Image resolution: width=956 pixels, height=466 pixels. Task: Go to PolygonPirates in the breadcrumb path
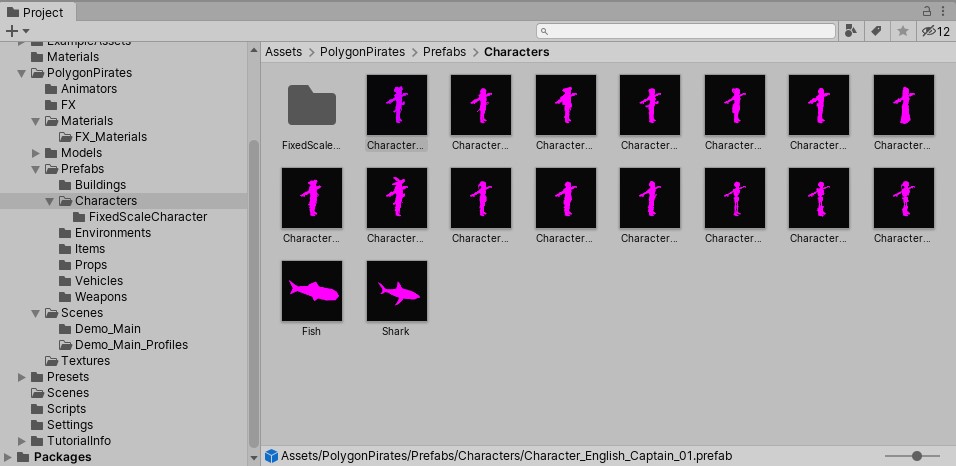[x=362, y=52]
